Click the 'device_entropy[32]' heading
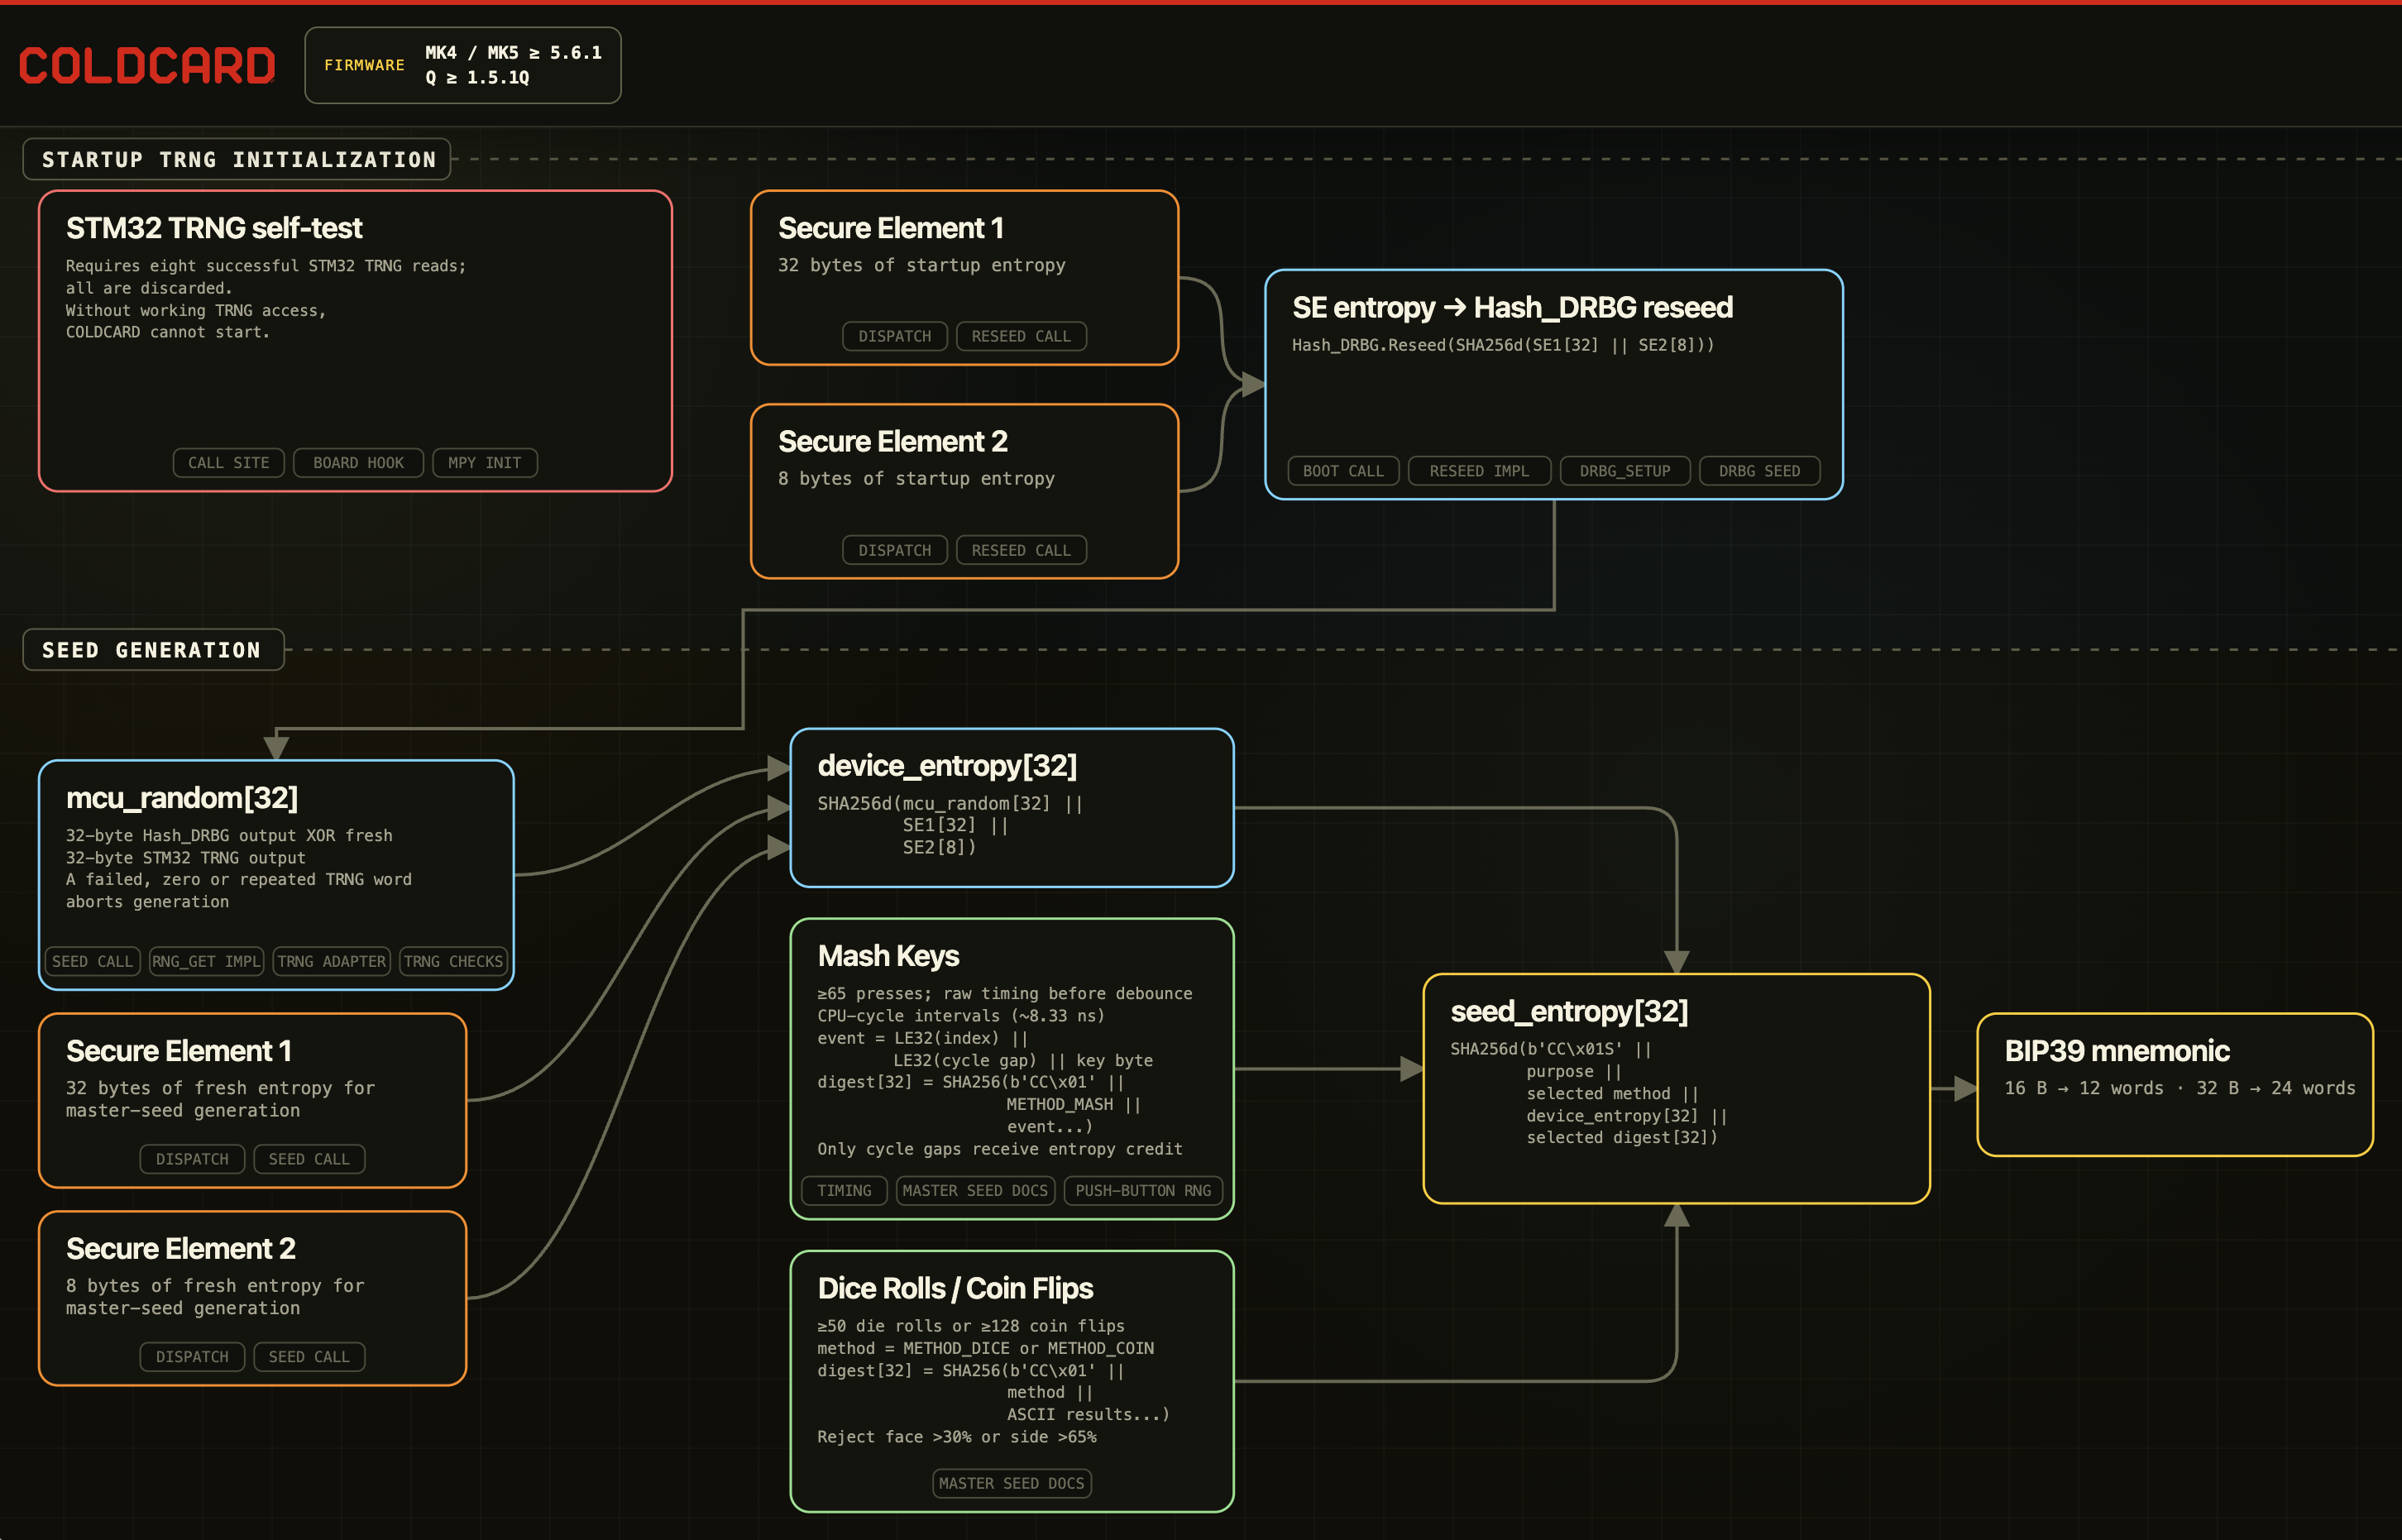 (947, 765)
